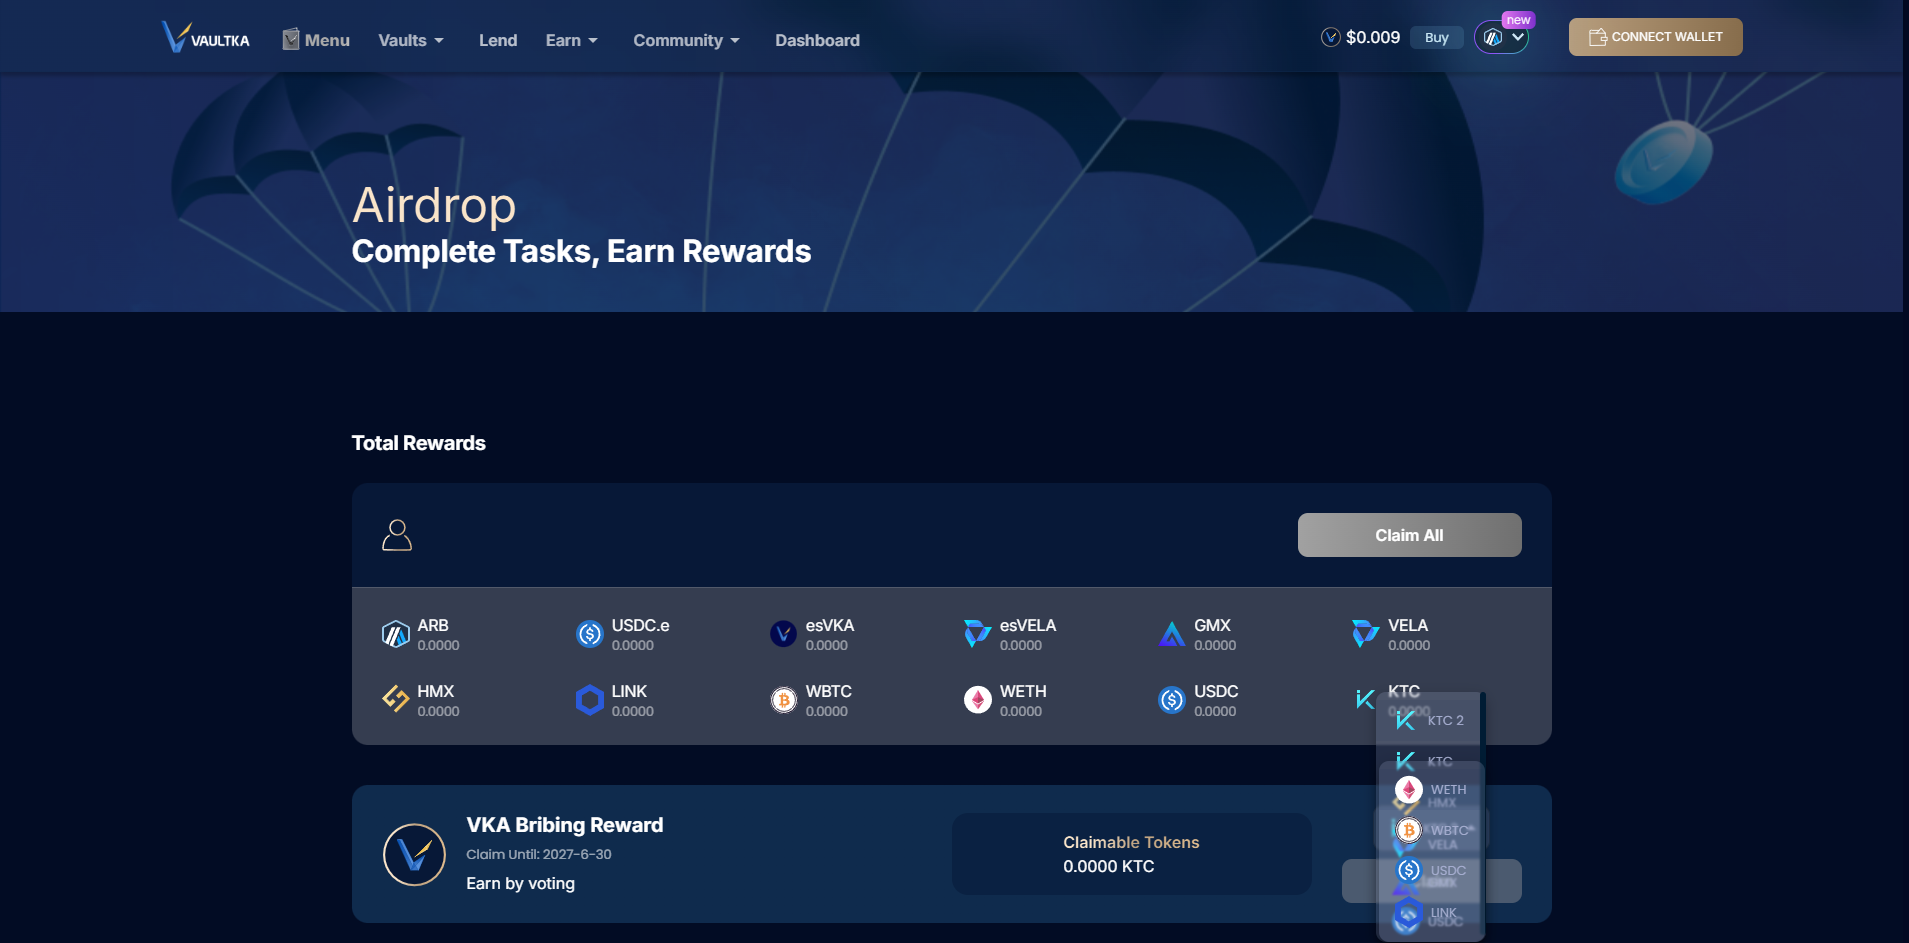
Task: Click the ARB token icon
Action: (396, 634)
